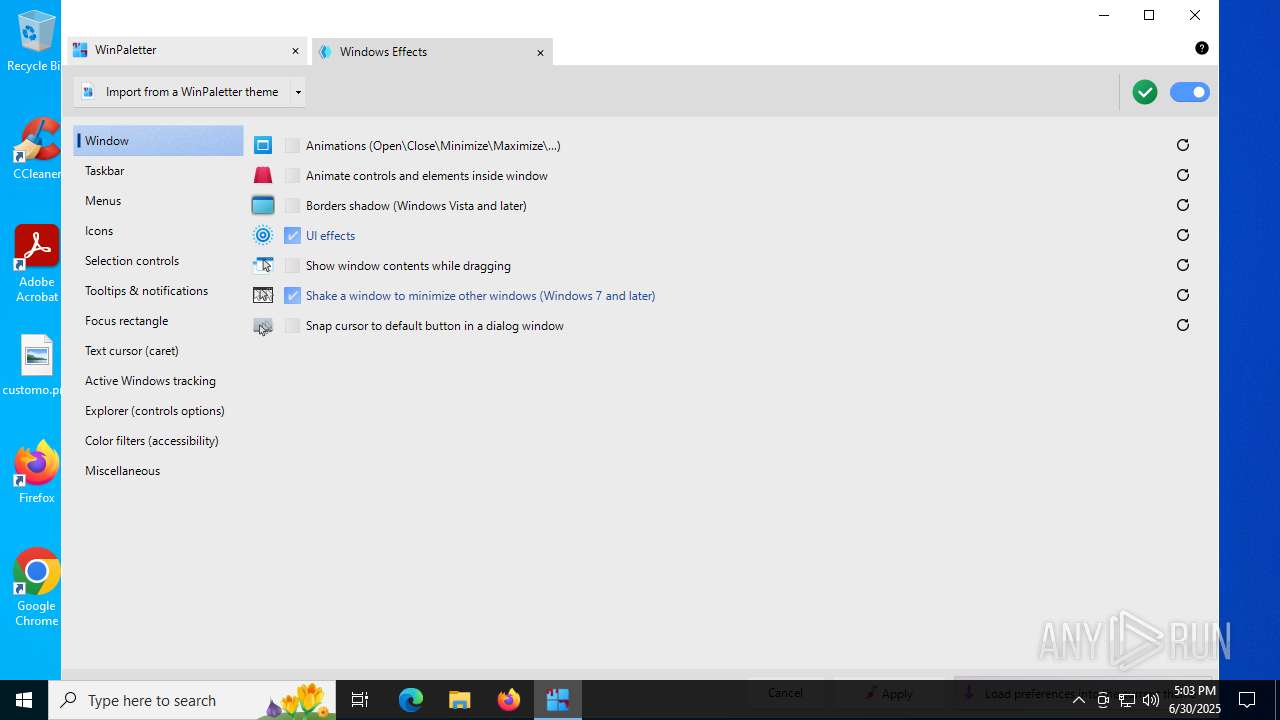
Task: Reset Animate controls and elements setting
Action: point(1183,175)
